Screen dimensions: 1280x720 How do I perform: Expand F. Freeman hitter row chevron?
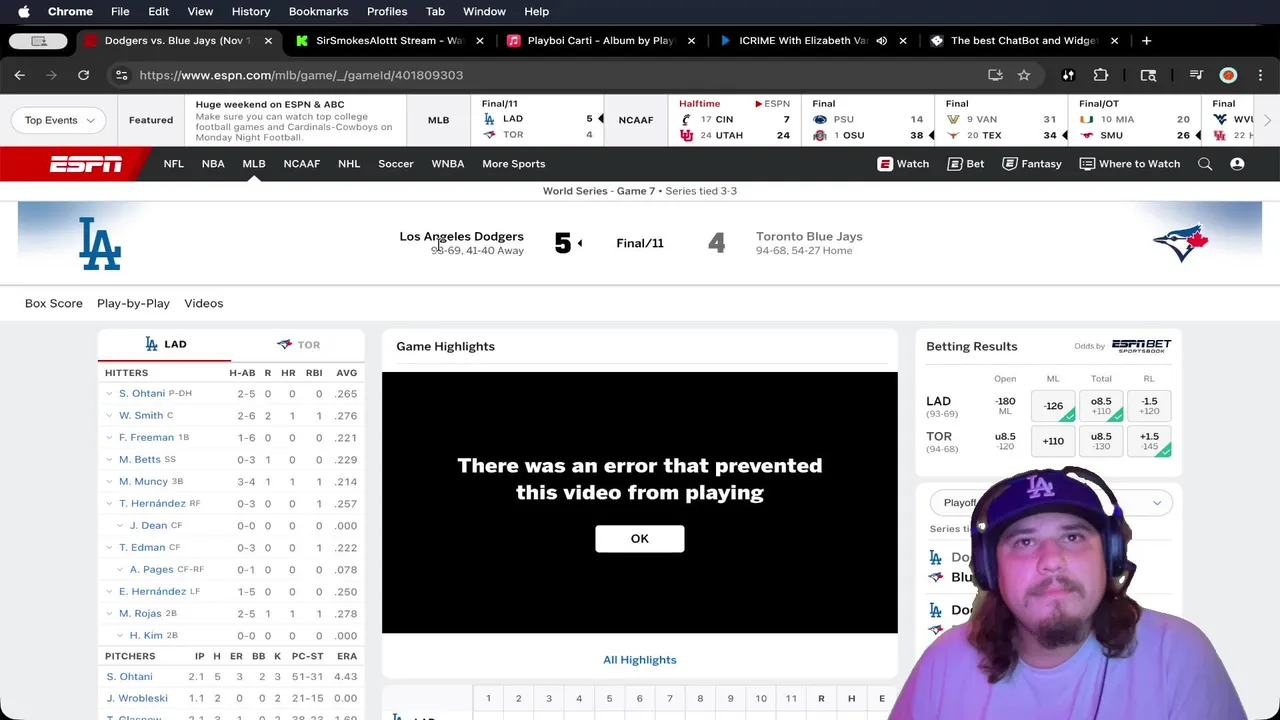(109, 437)
